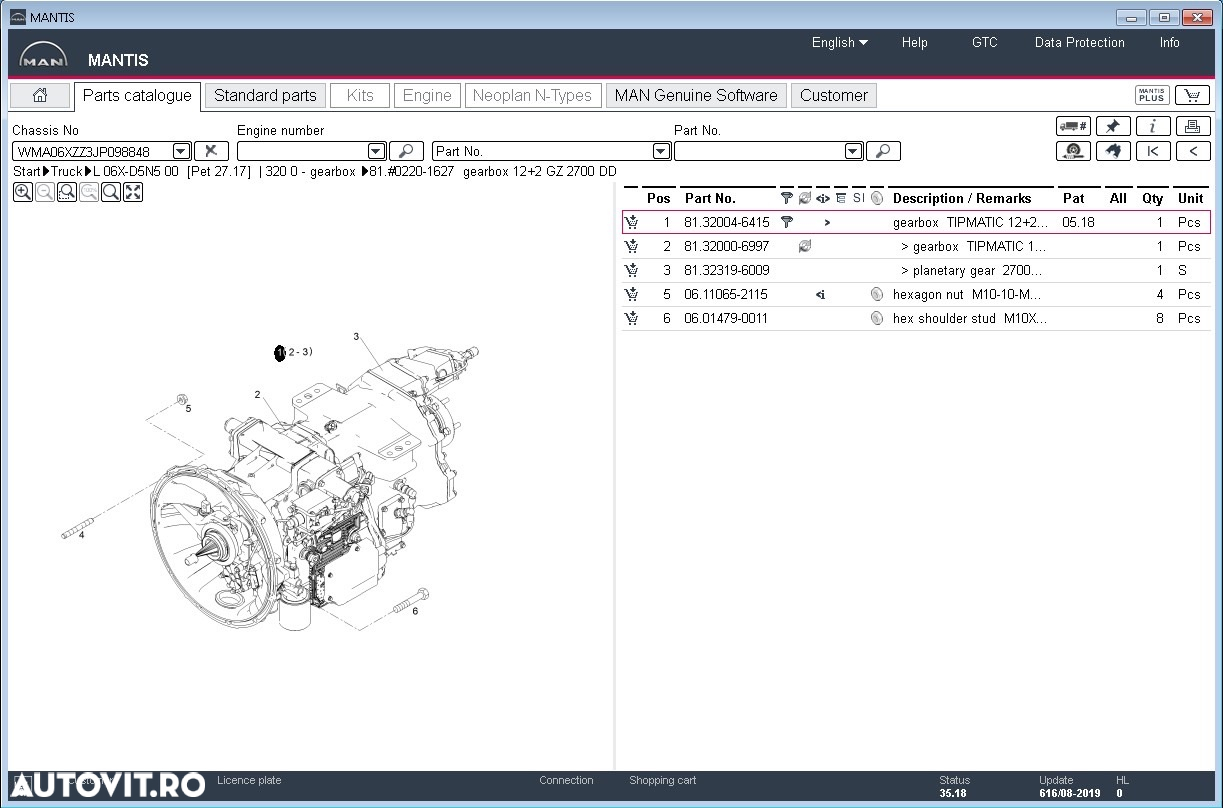Click the truck number lookup icon

tap(1073, 126)
